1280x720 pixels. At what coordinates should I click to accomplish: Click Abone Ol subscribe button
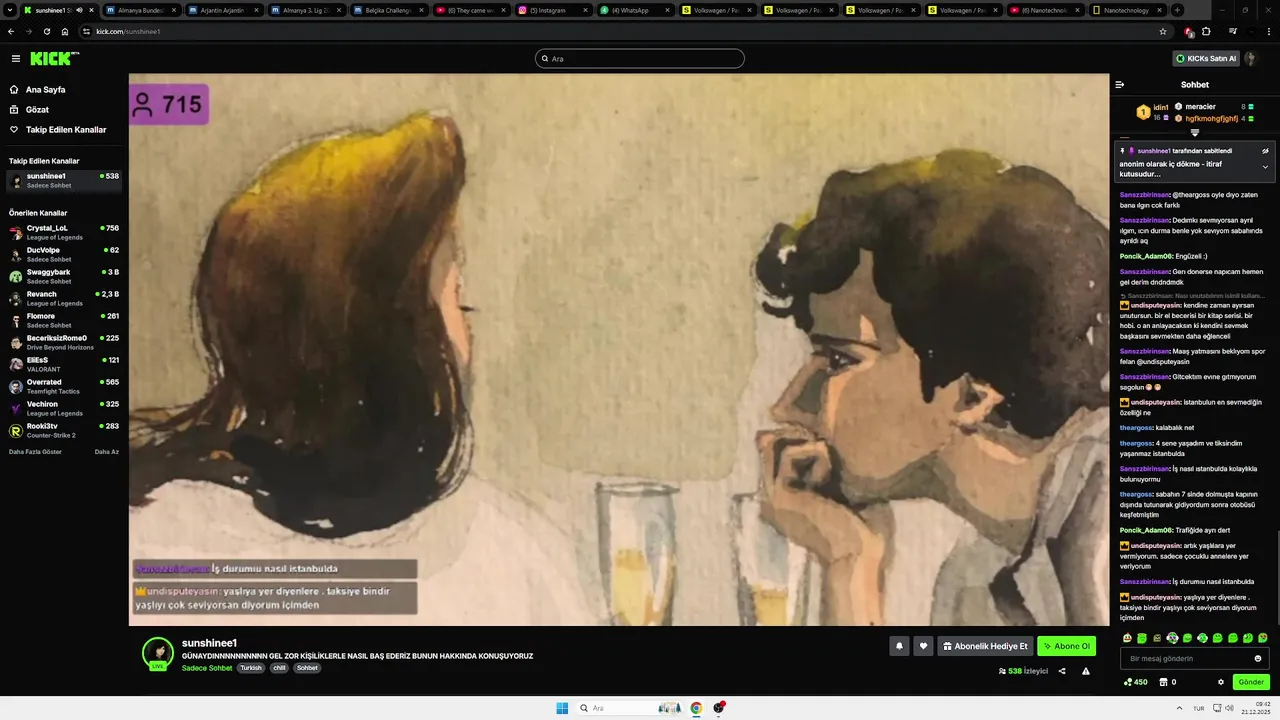pyautogui.click(x=1067, y=646)
